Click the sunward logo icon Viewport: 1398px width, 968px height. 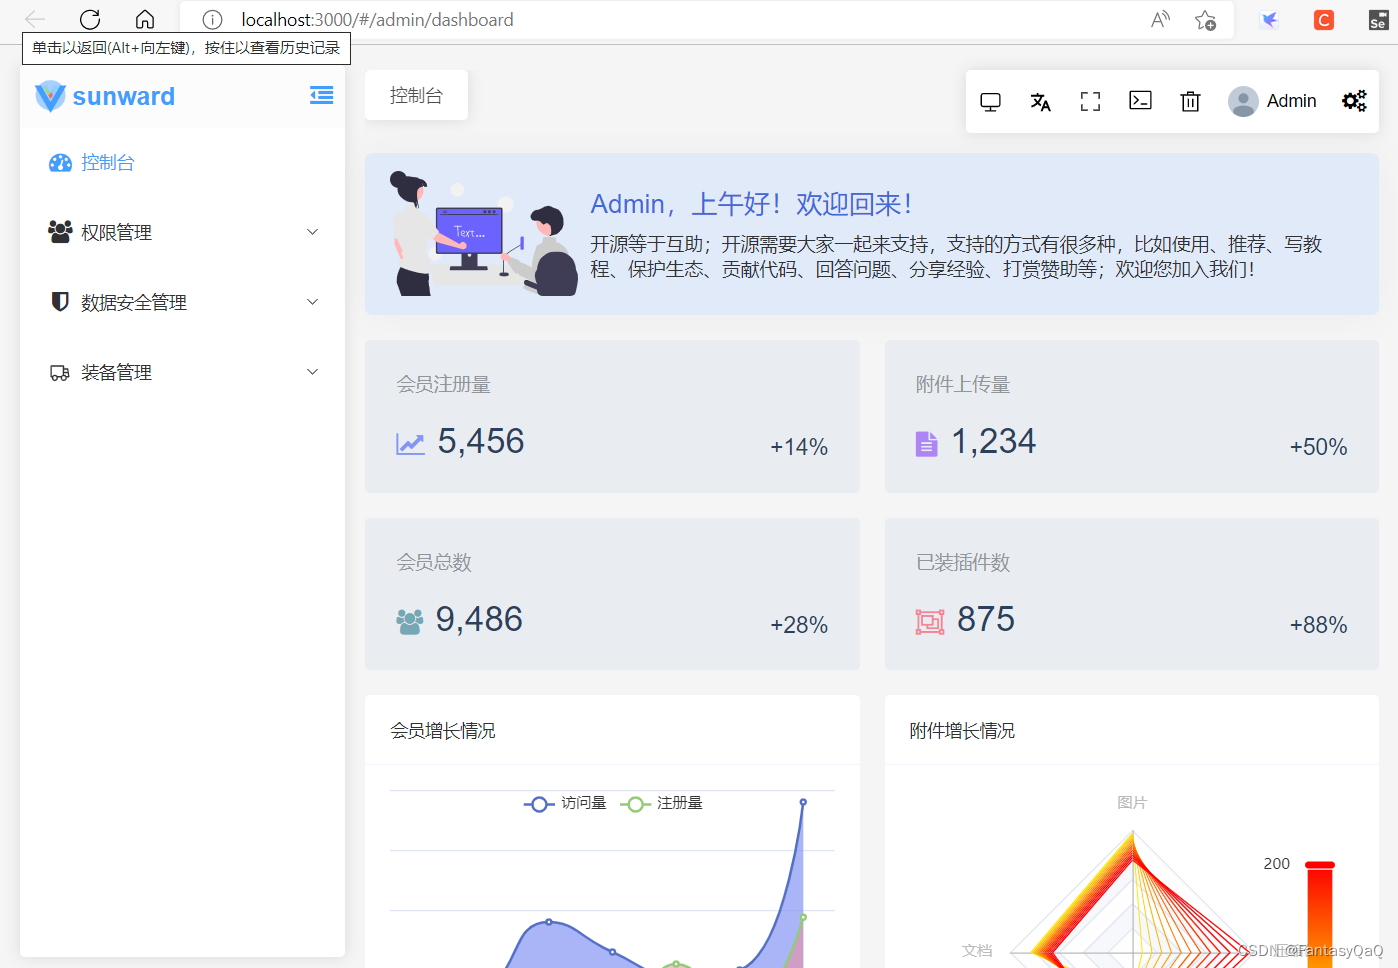[x=50, y=96]
